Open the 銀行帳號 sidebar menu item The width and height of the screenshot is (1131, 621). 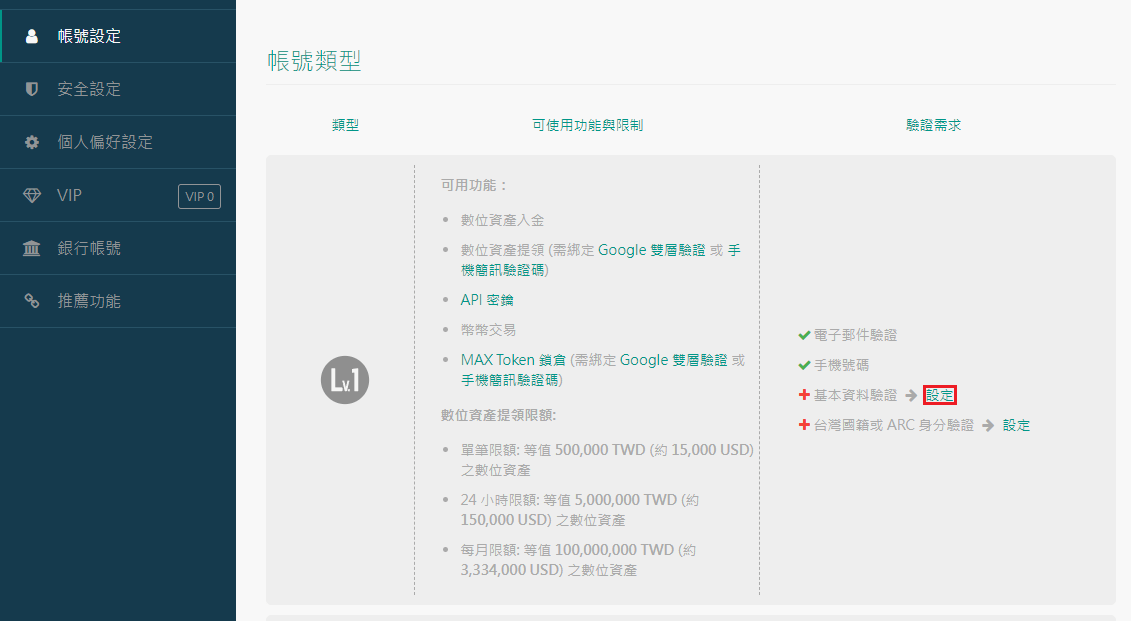[89, 248]
